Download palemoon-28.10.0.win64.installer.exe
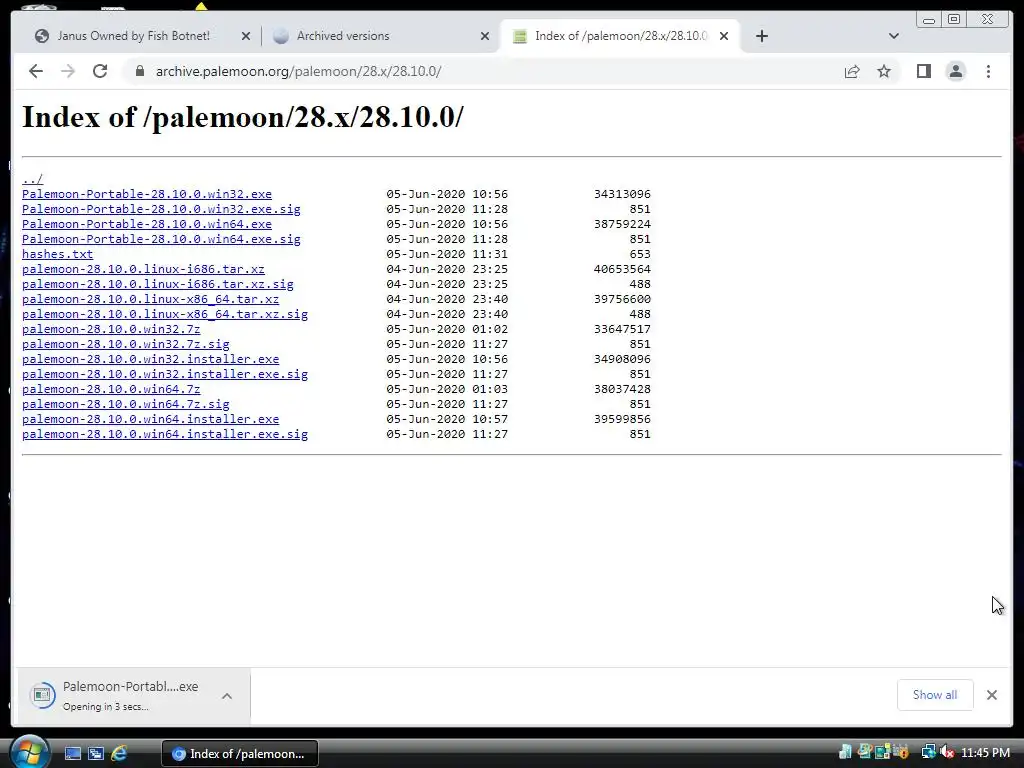This screenshot has height=768, width=1024. click(150, 419)
